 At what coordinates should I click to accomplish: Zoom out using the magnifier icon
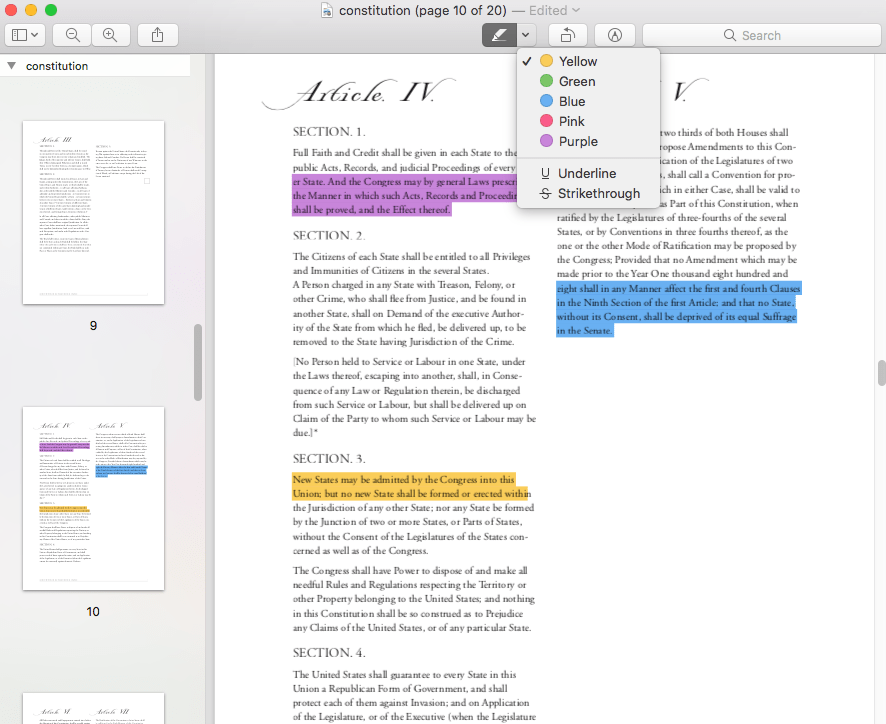[x=71, y=34]
